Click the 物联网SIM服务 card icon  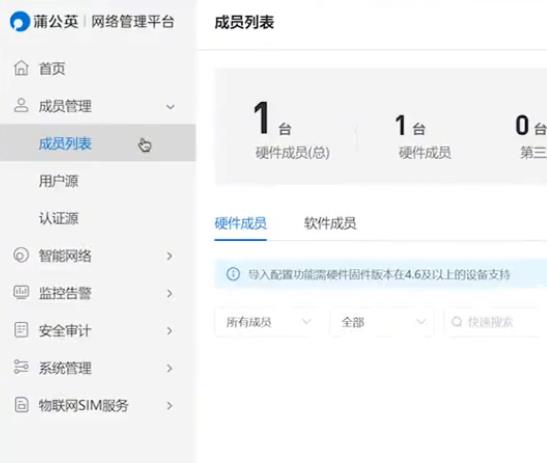pos(21,405)
